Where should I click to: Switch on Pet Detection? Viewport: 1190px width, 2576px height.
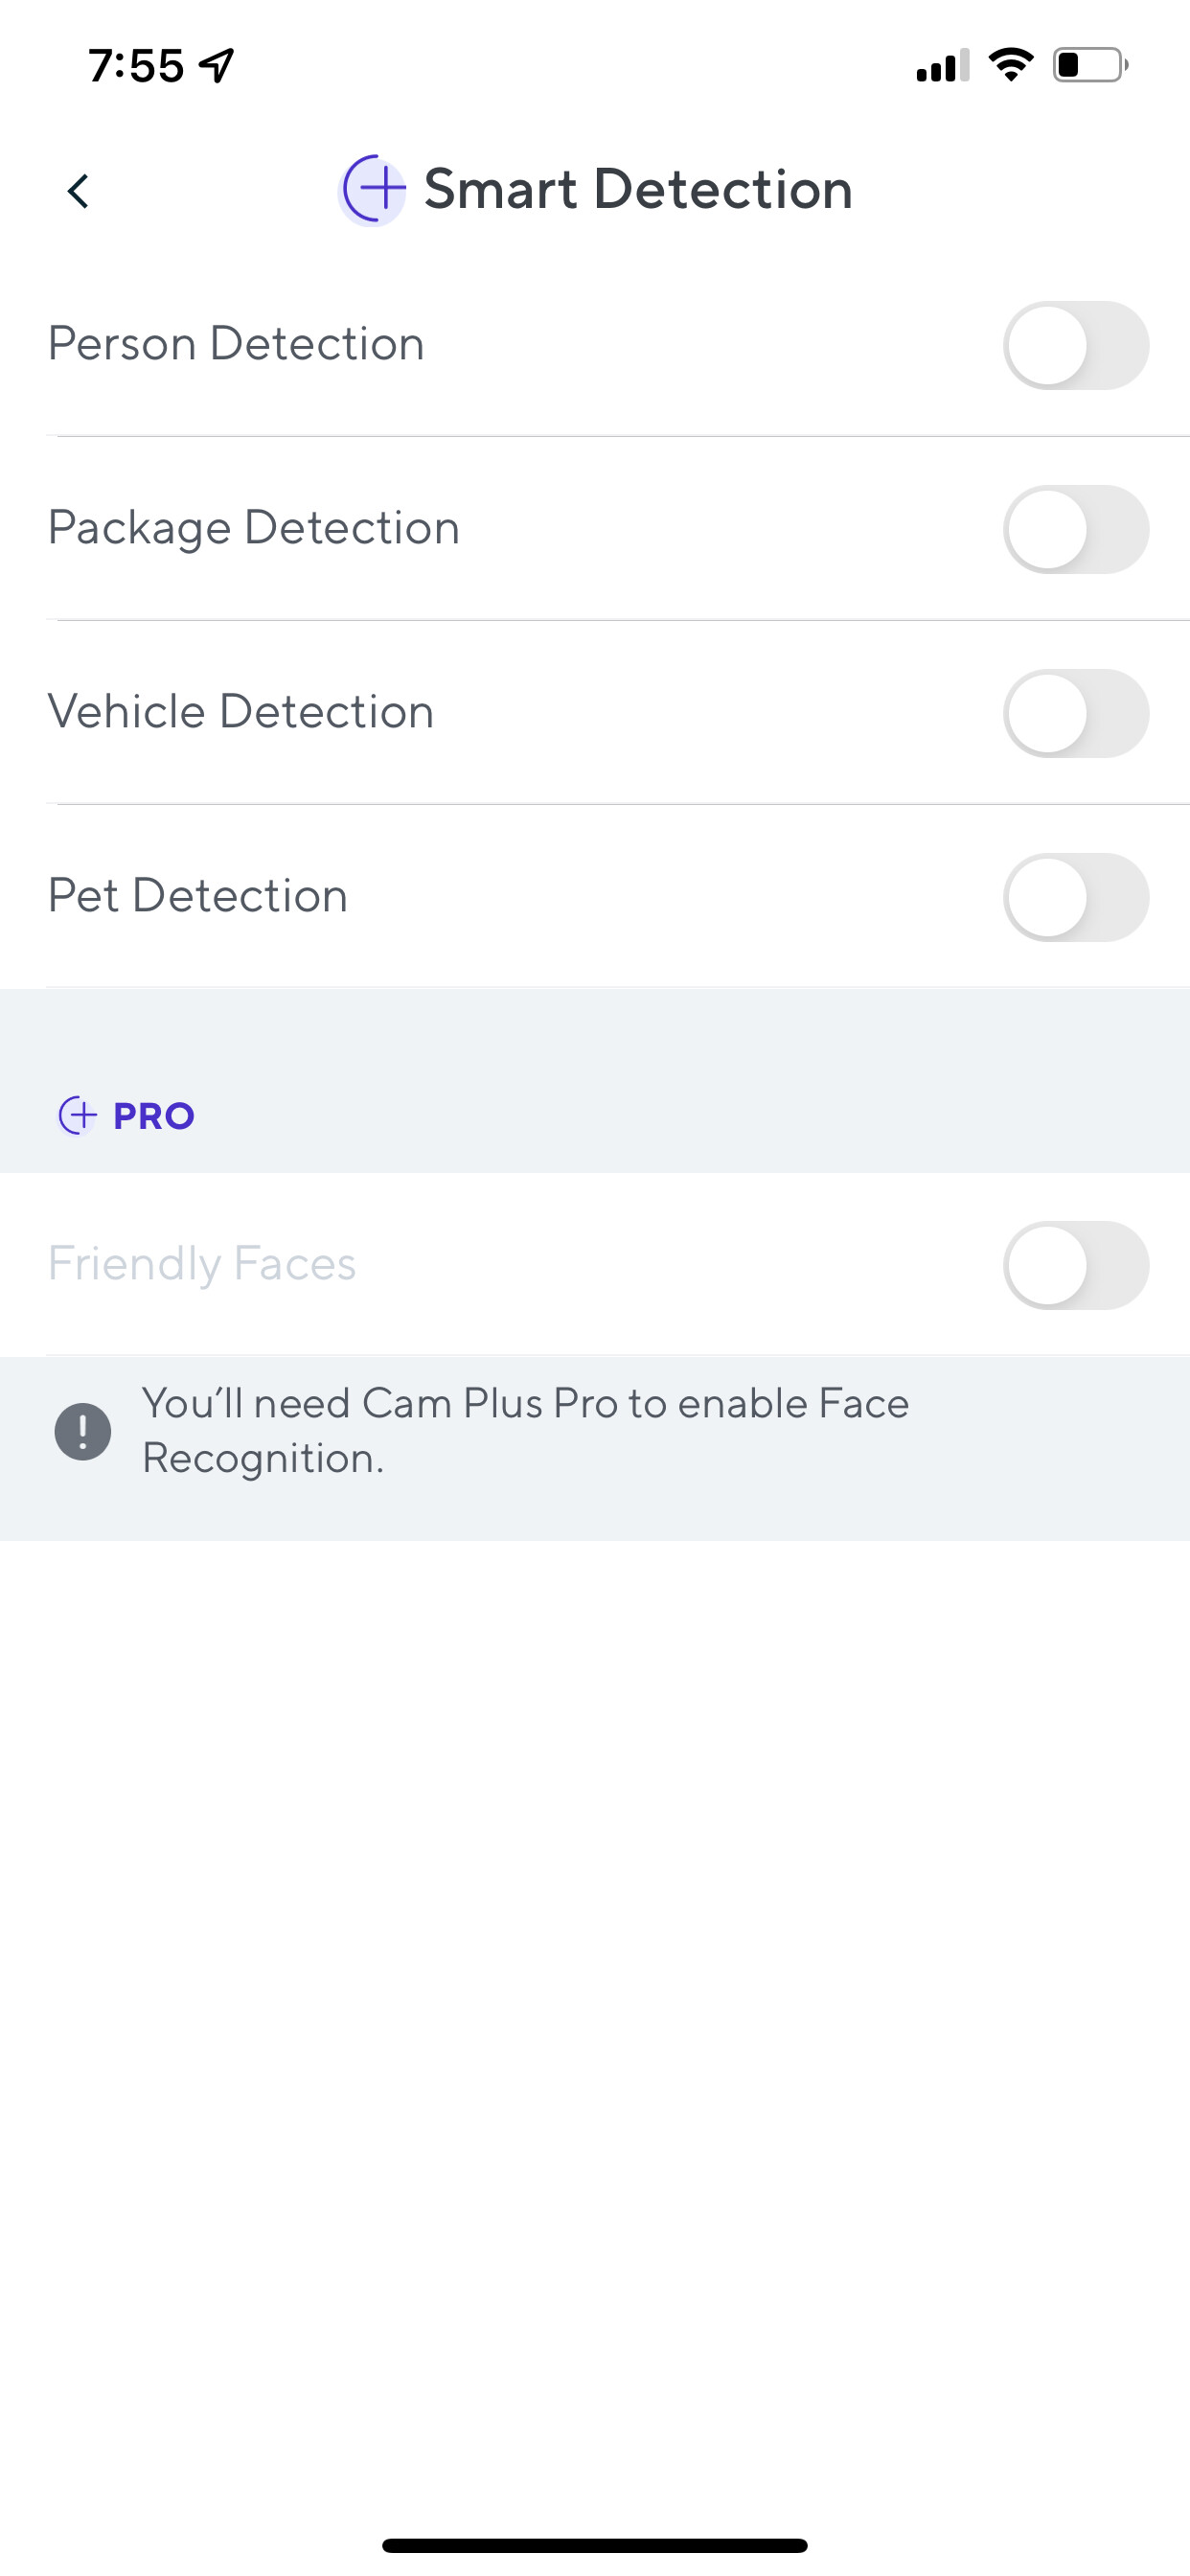tap(1075, 897)
